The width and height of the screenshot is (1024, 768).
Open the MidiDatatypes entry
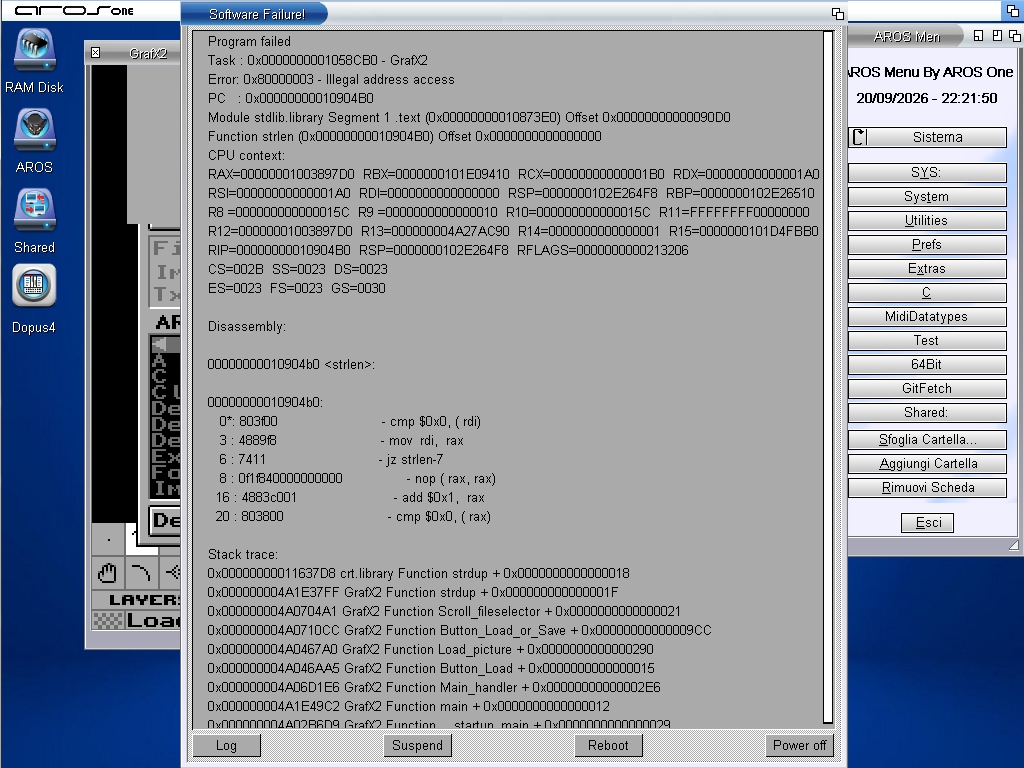[x=927, y=317]
